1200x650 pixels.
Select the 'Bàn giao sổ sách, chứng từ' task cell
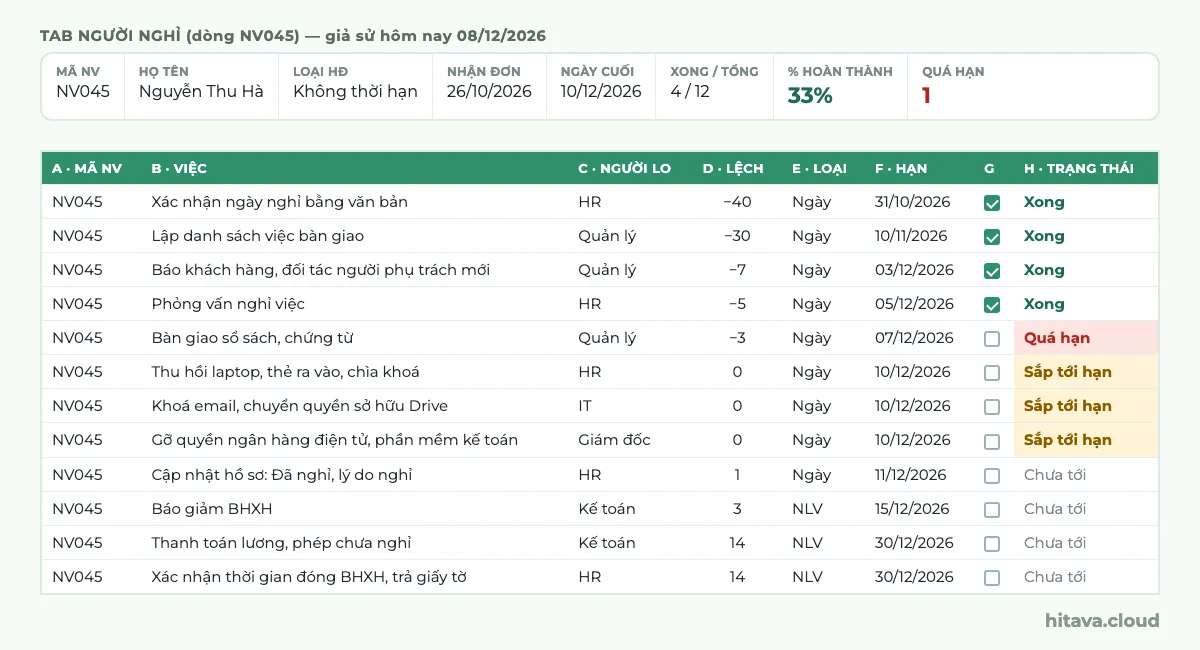[252, 338]
